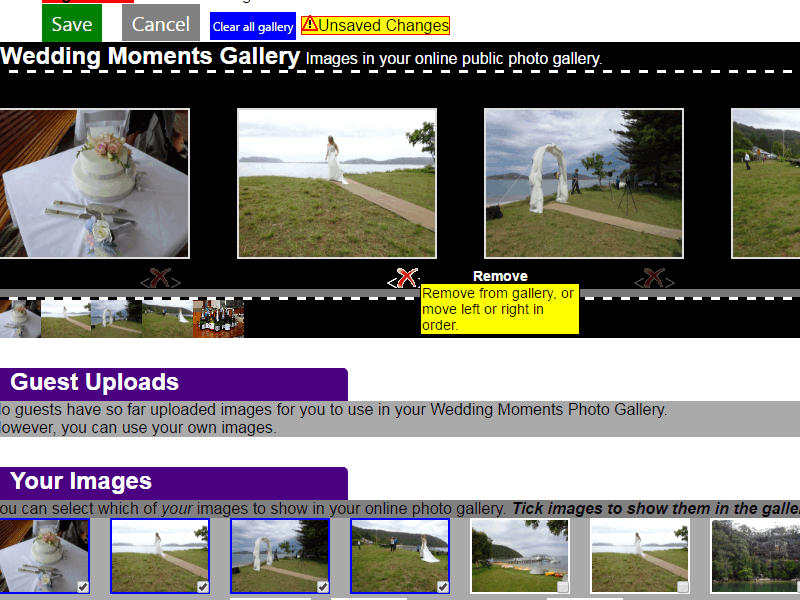Viewport: 800px width, 600px height.
Task: Click the cake image under Your Images
Action: click(x=44, y=556)
